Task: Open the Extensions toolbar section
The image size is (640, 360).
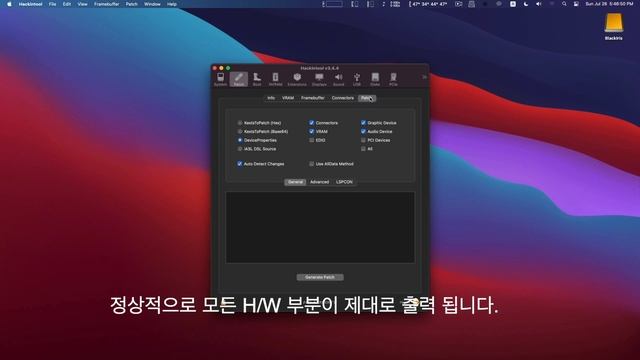Action: point(297,79)
